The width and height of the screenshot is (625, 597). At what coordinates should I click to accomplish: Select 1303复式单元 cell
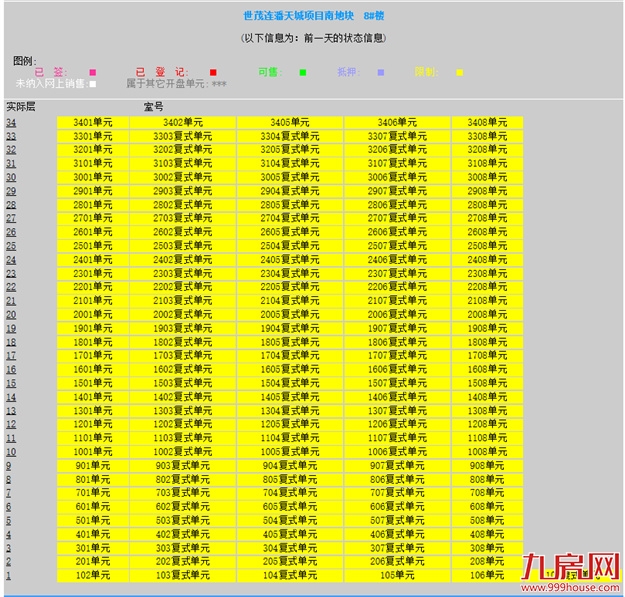click(183, 411)
